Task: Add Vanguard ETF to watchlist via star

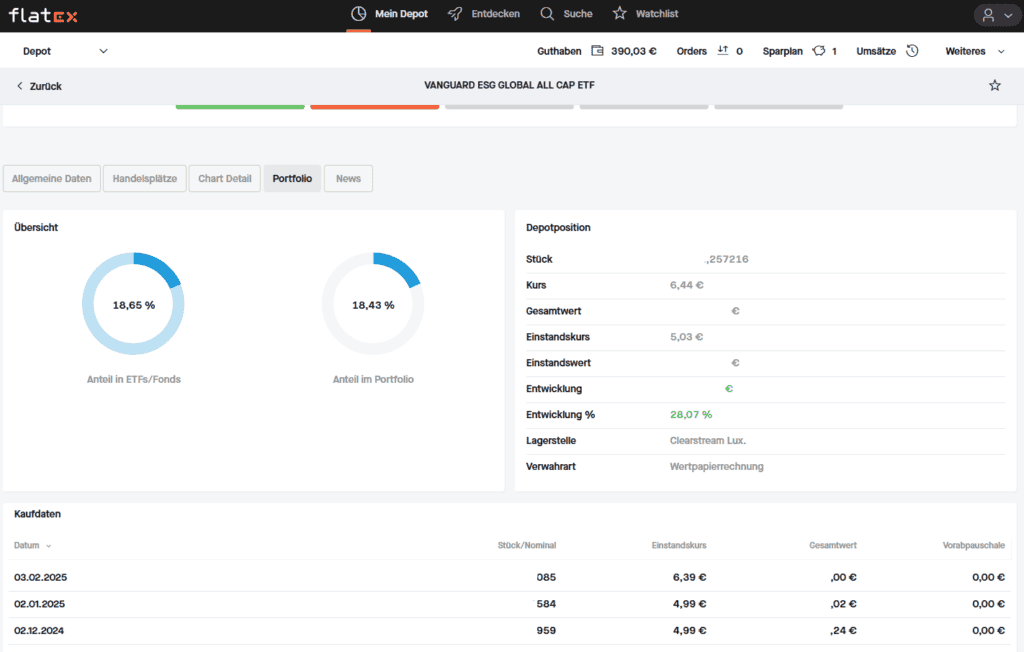Action: click(995, 86)
